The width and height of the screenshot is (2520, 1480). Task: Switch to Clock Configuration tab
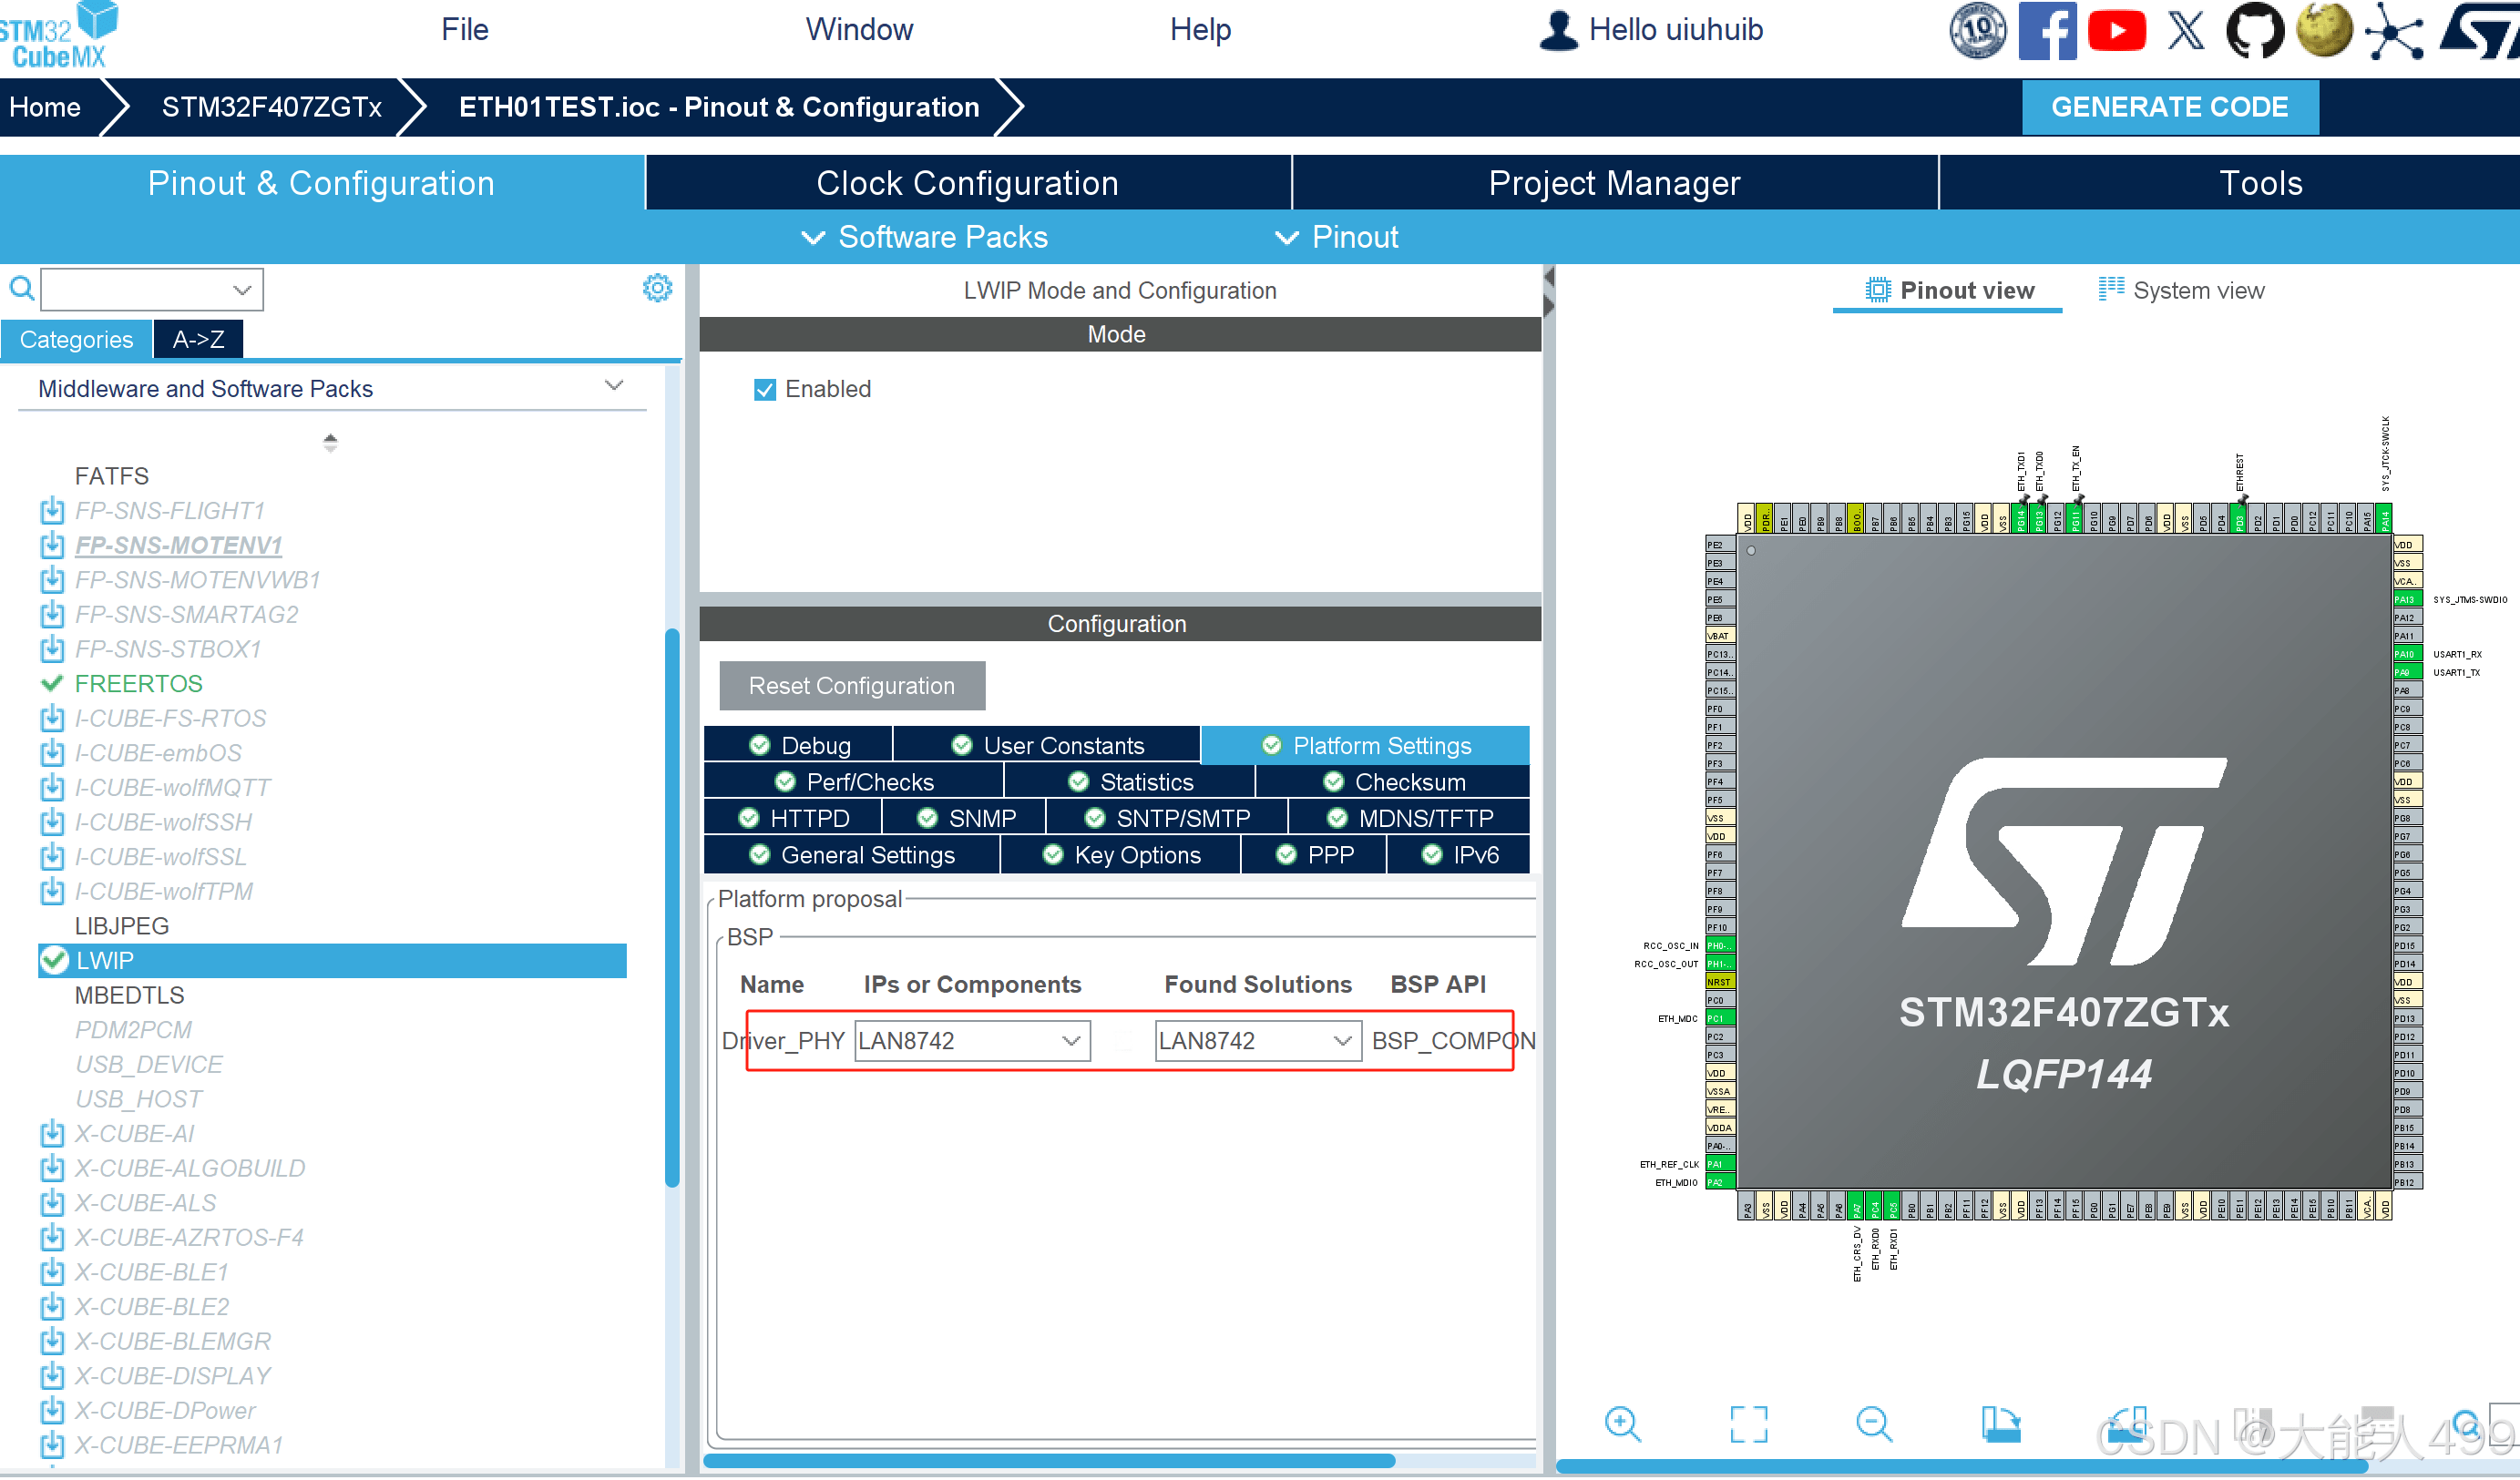968,183
